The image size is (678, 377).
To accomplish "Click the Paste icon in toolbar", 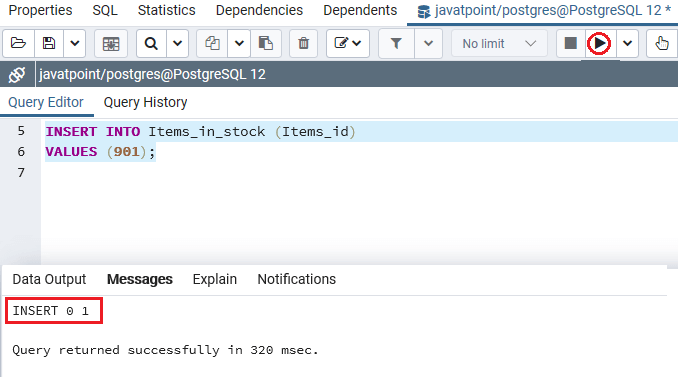I will (265, 43).
